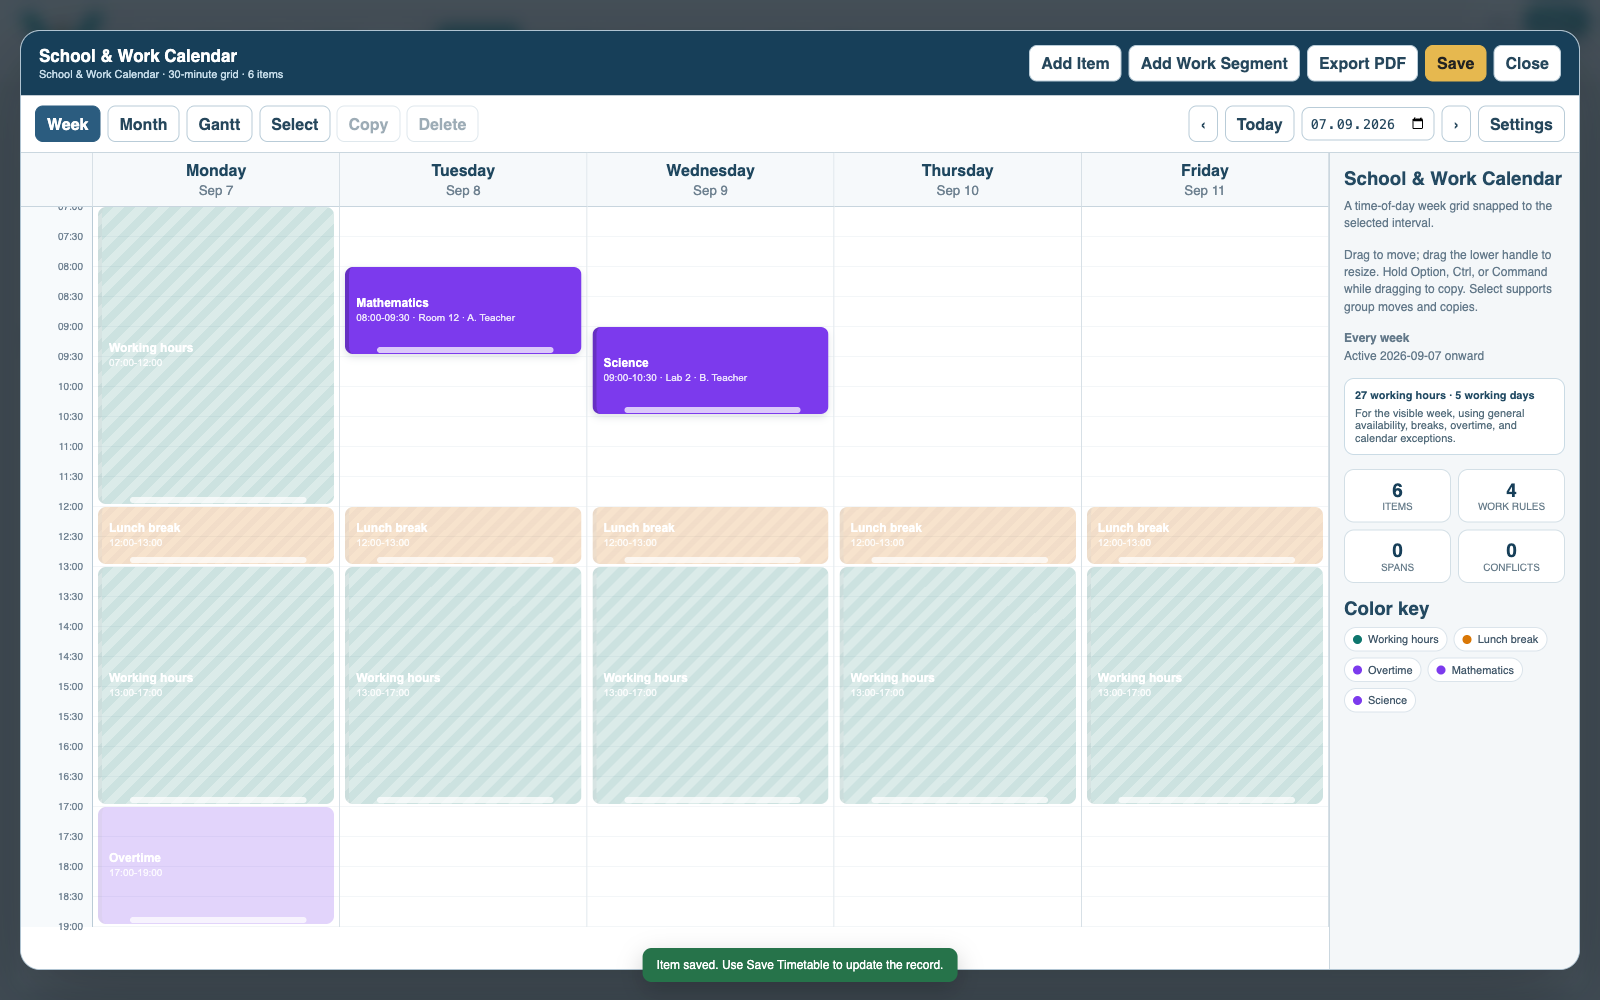This screenshot has width=1600, height=1000.
Task: Click the 27 working hours summary card
Action: tap(1454, 416)
